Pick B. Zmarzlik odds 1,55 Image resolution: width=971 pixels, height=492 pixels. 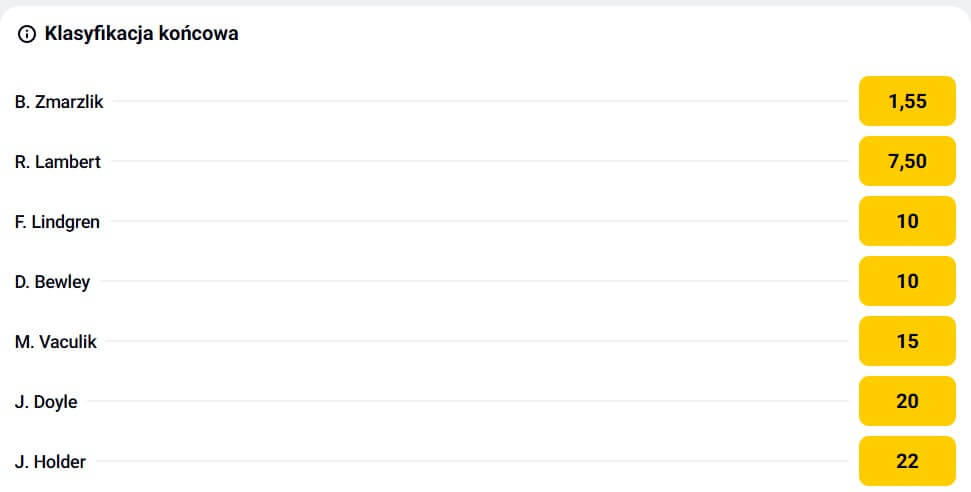907,101
